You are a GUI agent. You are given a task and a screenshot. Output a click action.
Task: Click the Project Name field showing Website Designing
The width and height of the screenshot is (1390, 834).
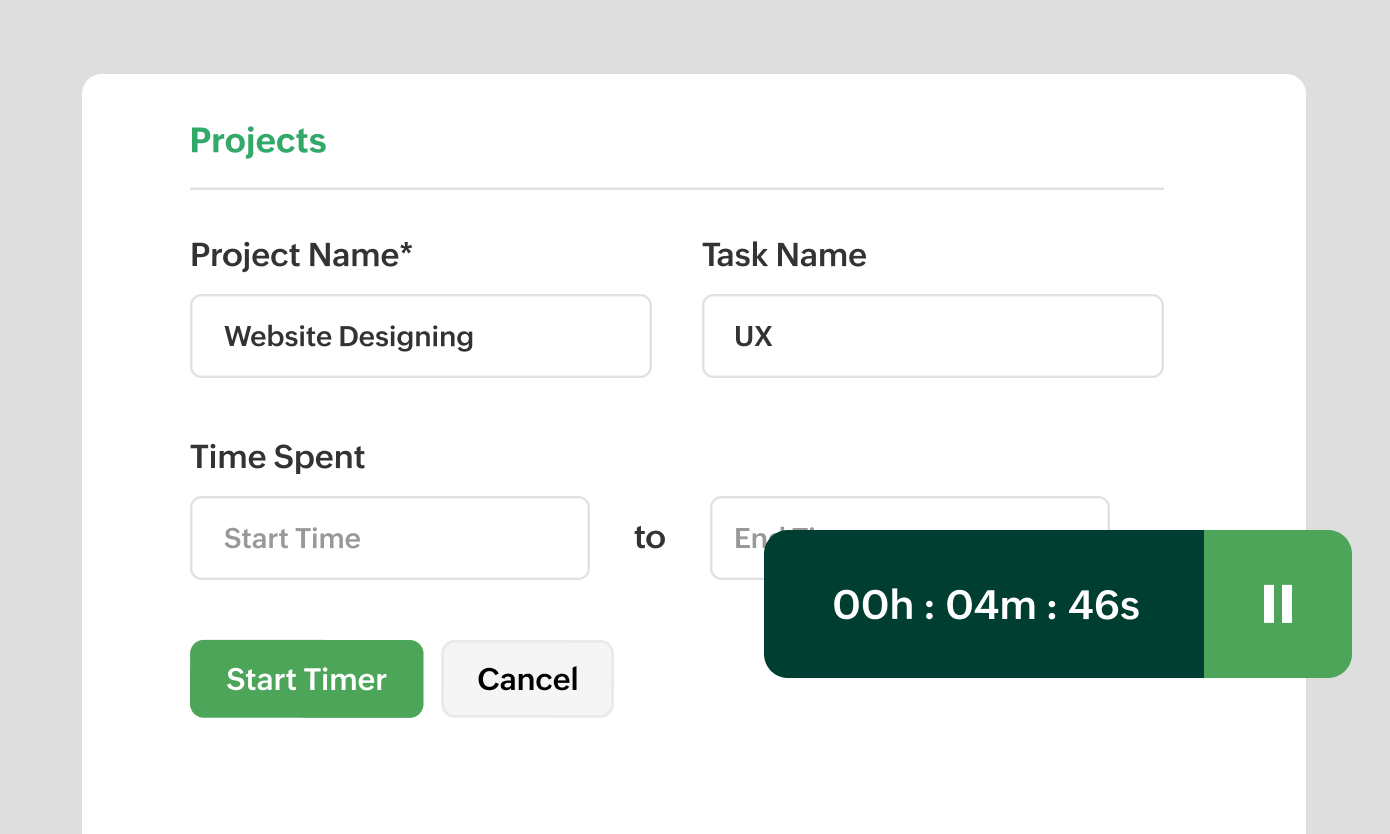pos(420,336)
